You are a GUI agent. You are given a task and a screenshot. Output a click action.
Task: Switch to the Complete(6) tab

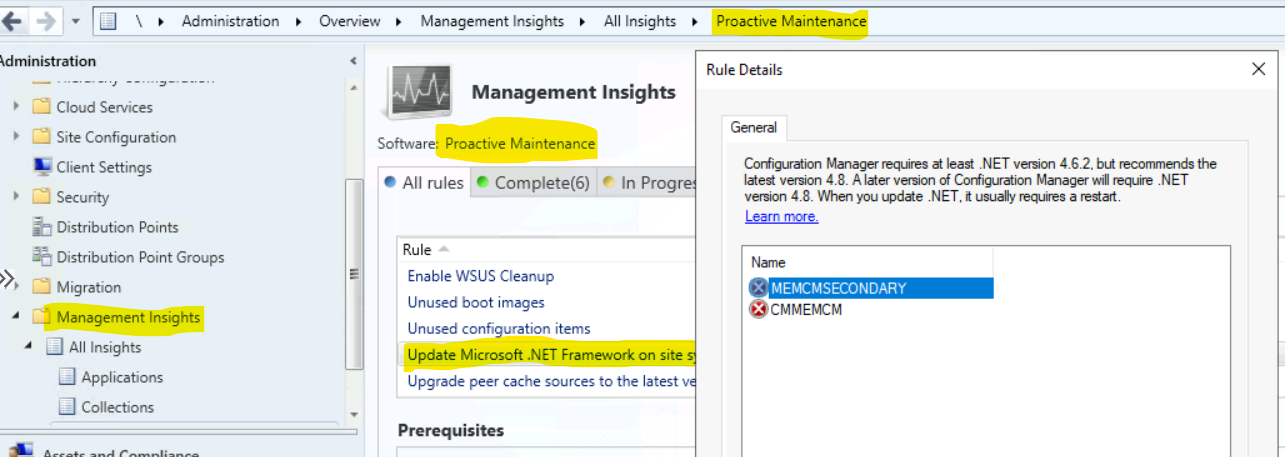(x=533, y=183)
